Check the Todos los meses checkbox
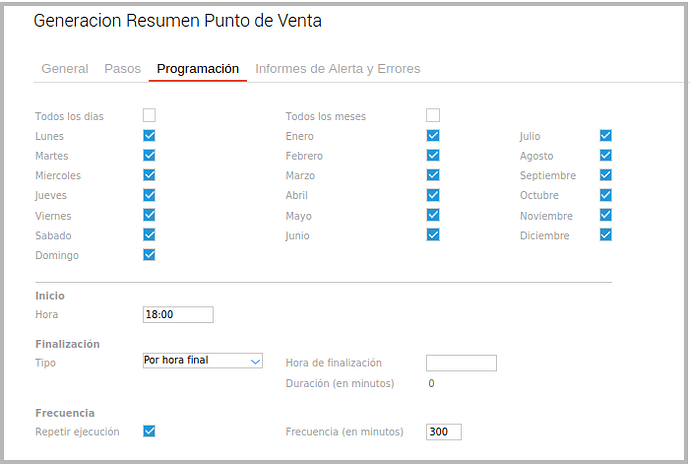 point(433,115)
